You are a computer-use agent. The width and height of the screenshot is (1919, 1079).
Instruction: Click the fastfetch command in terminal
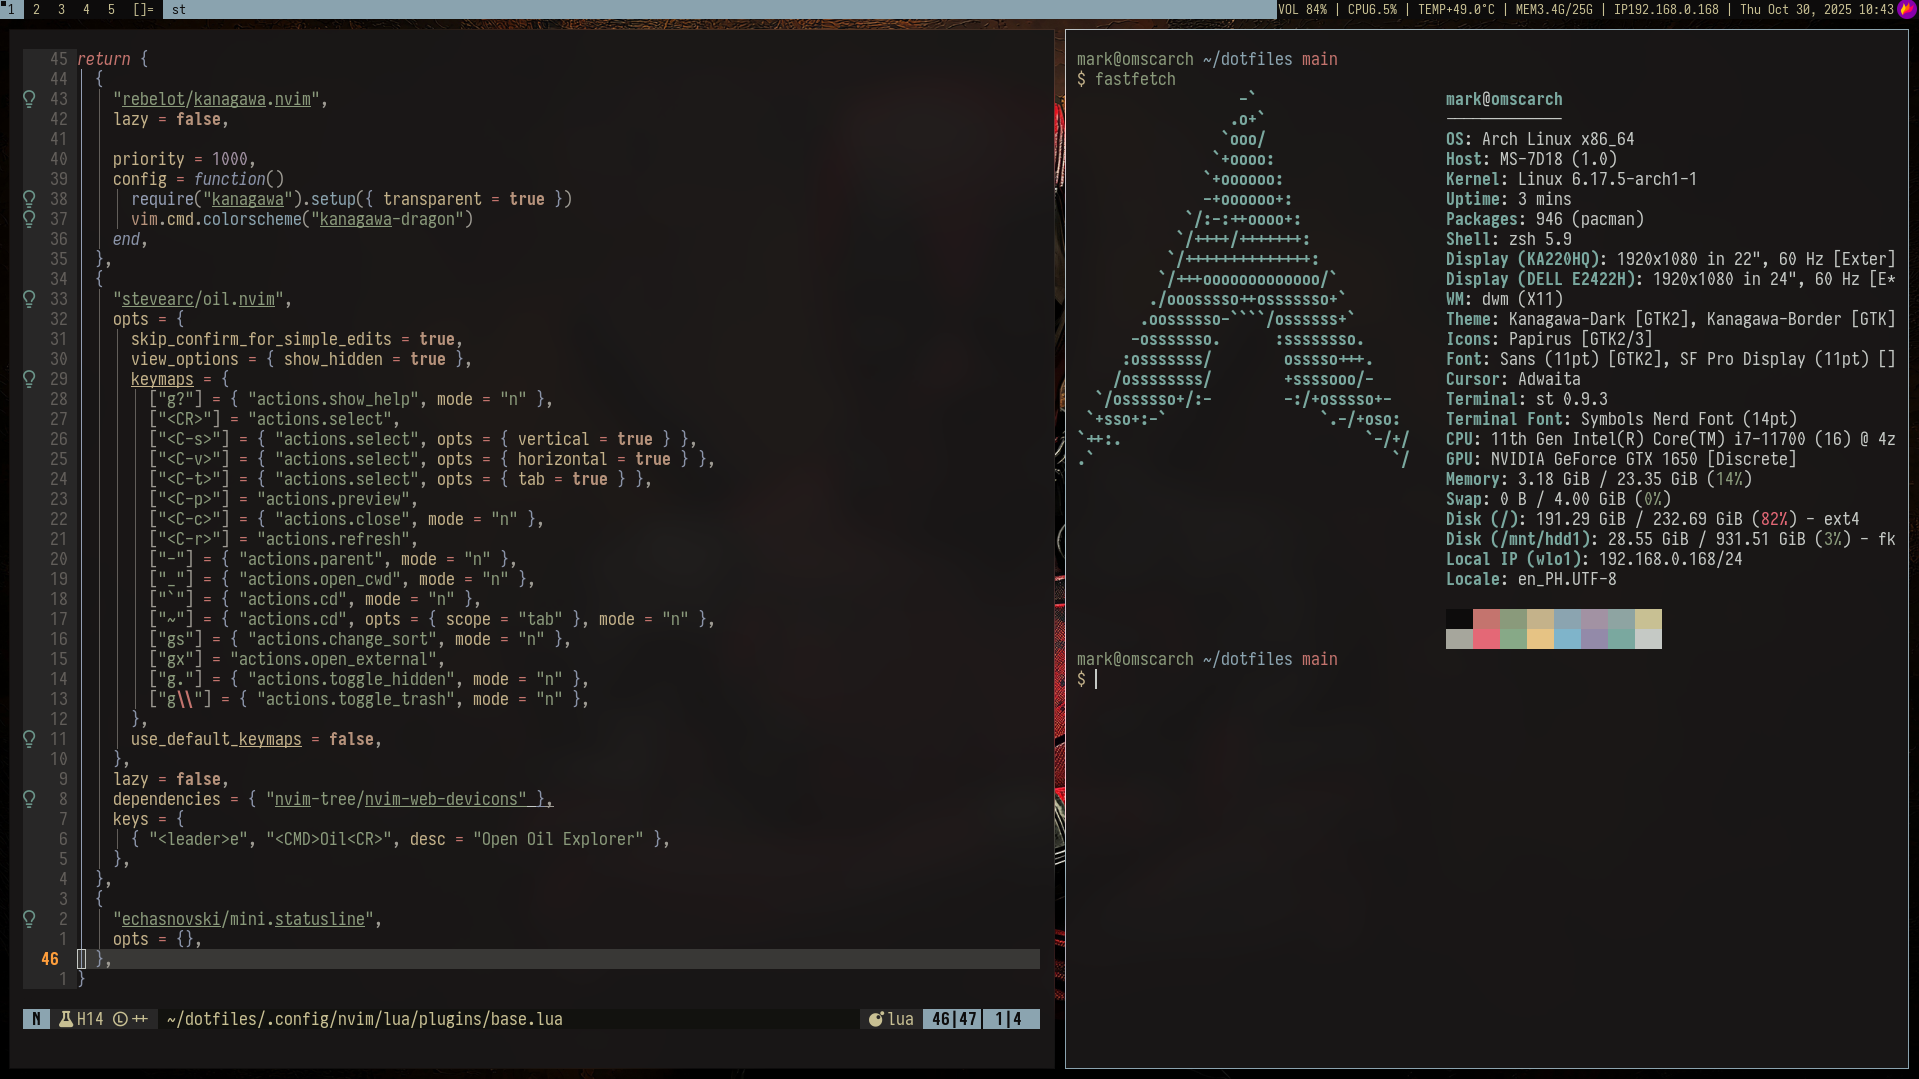point(1135,79)
